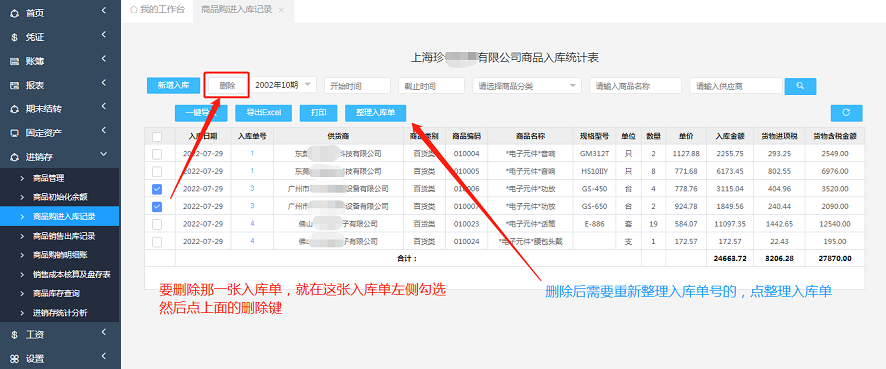Expand the 账簿 menu chevron
Screen dimensions: 886x369
104,59
